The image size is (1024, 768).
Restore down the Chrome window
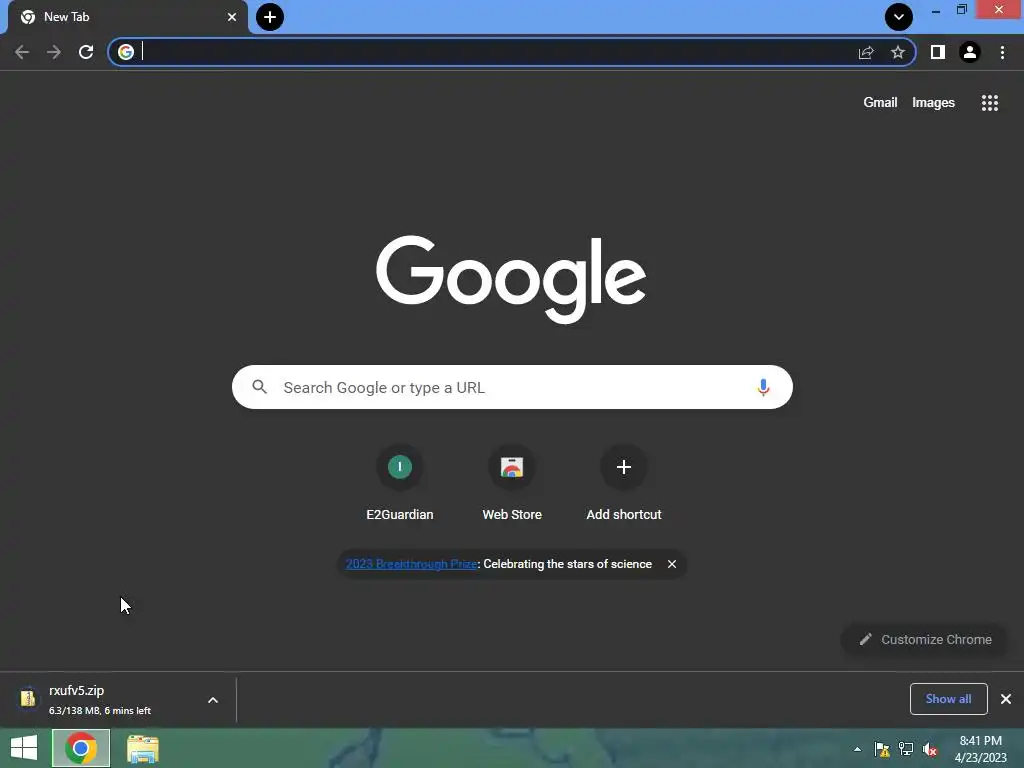(962, 10)
